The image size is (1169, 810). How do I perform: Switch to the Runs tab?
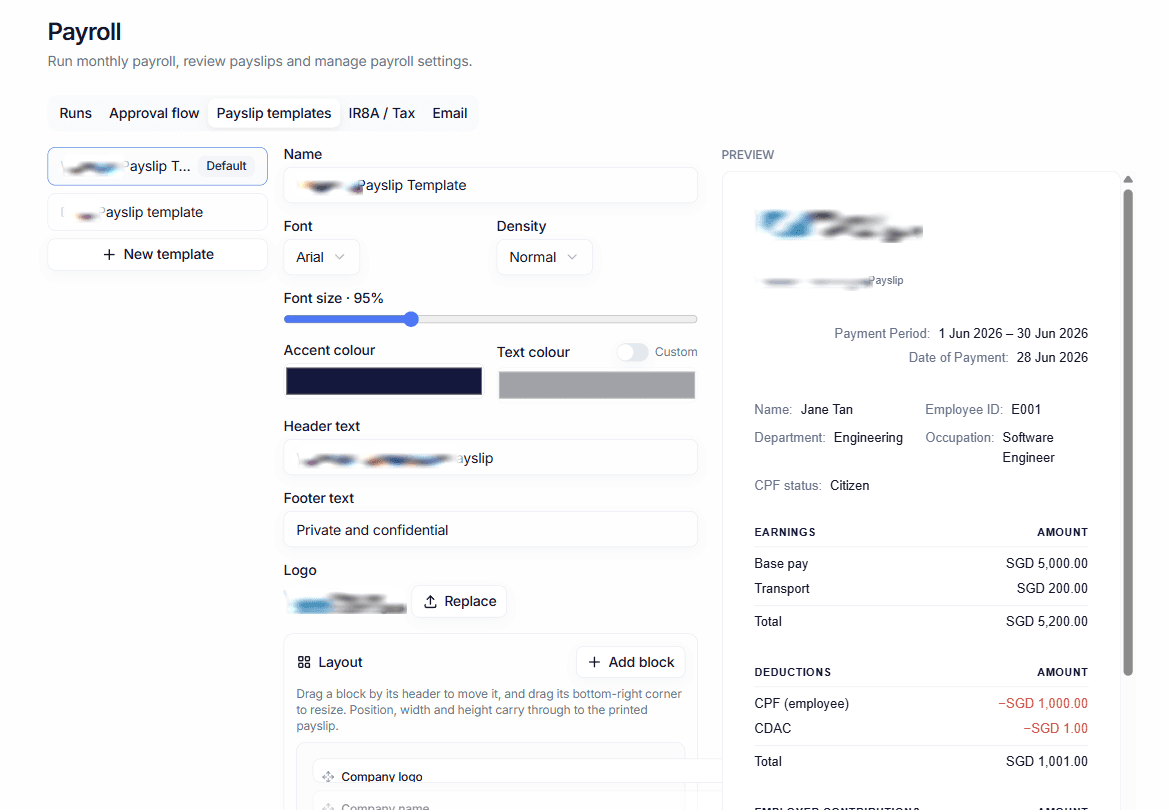click(75, 113)
